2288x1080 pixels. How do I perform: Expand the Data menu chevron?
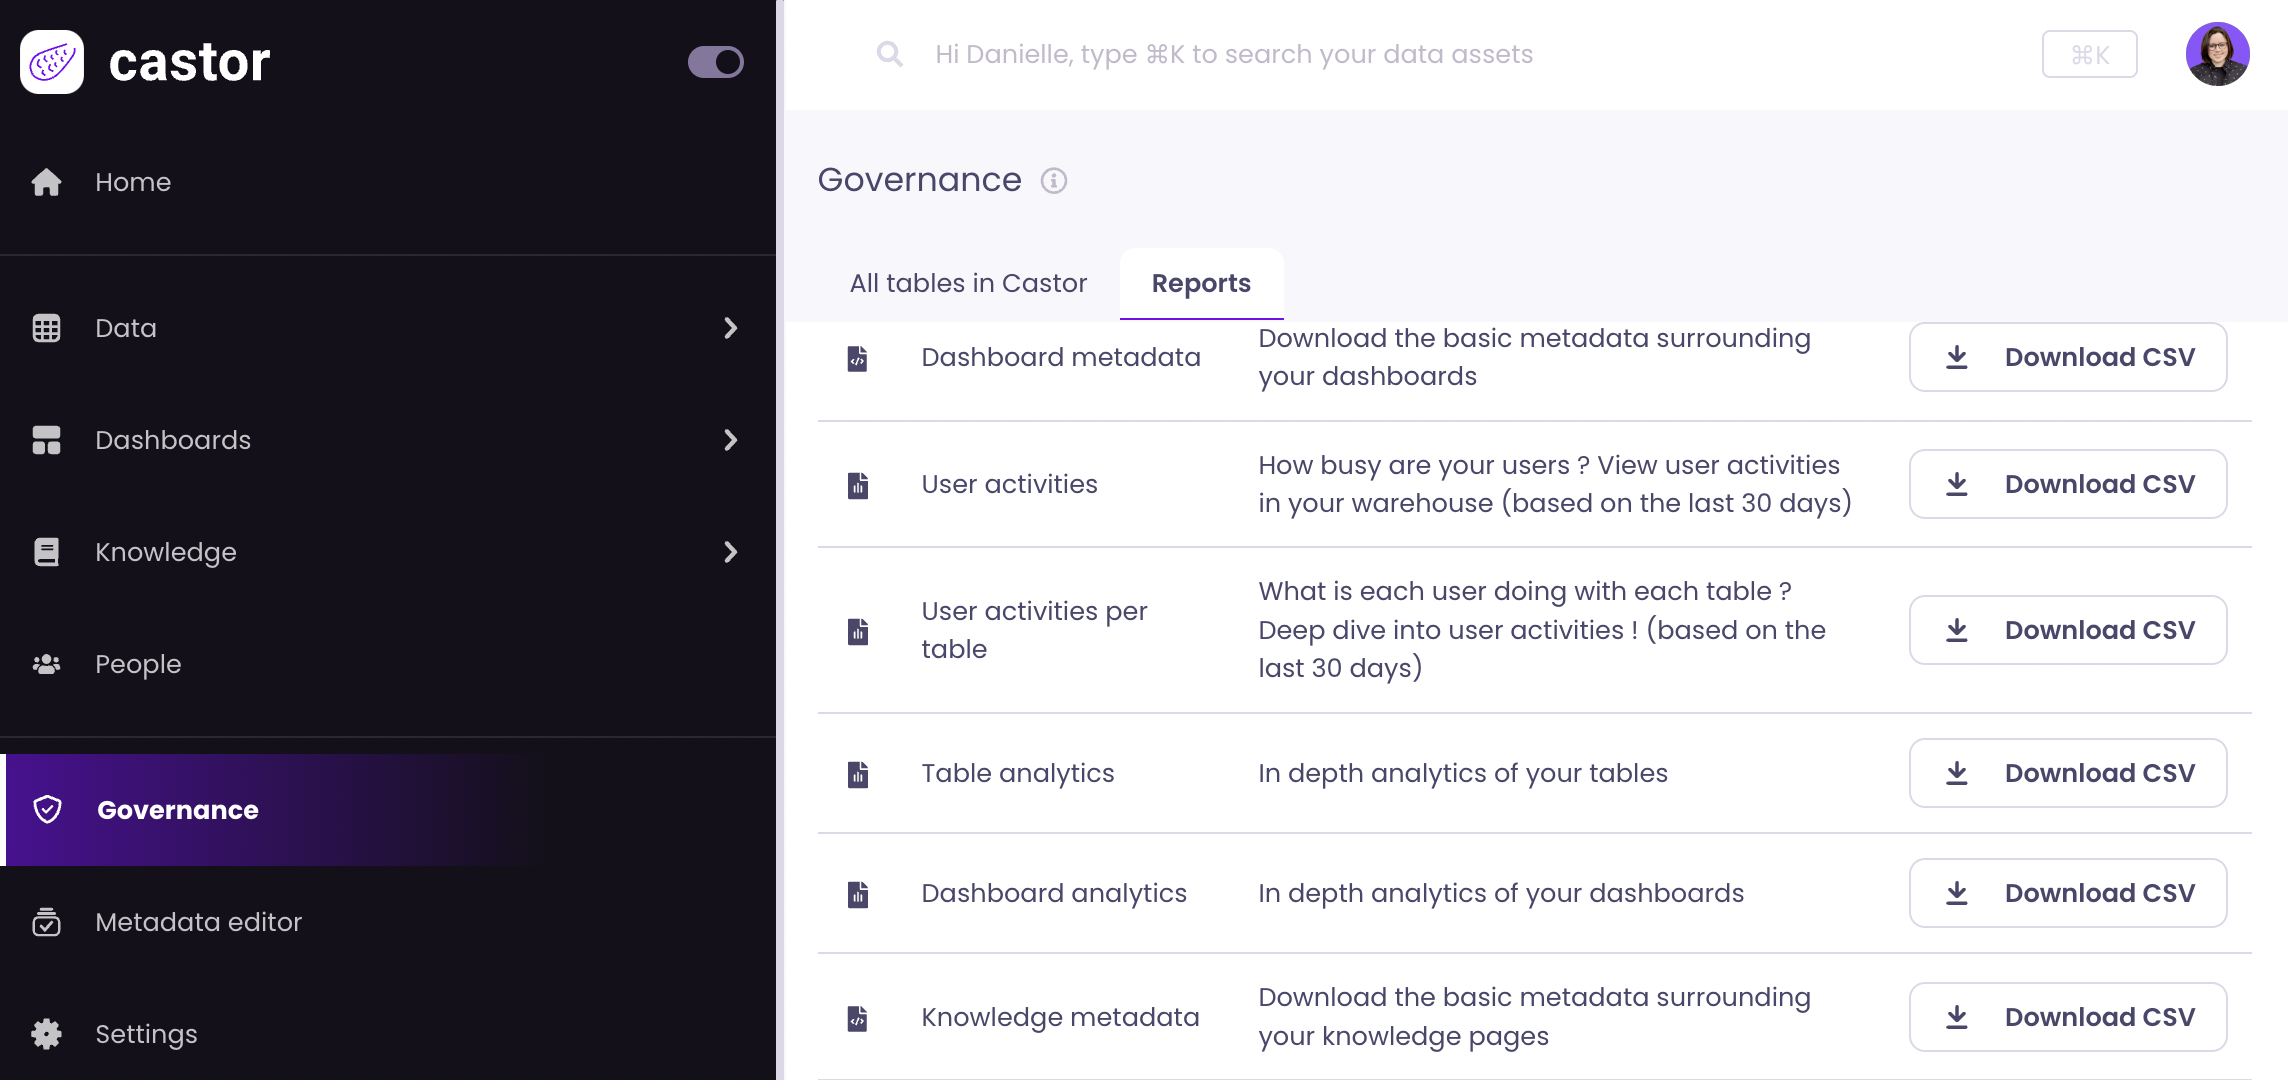click(x=731, y=328)
